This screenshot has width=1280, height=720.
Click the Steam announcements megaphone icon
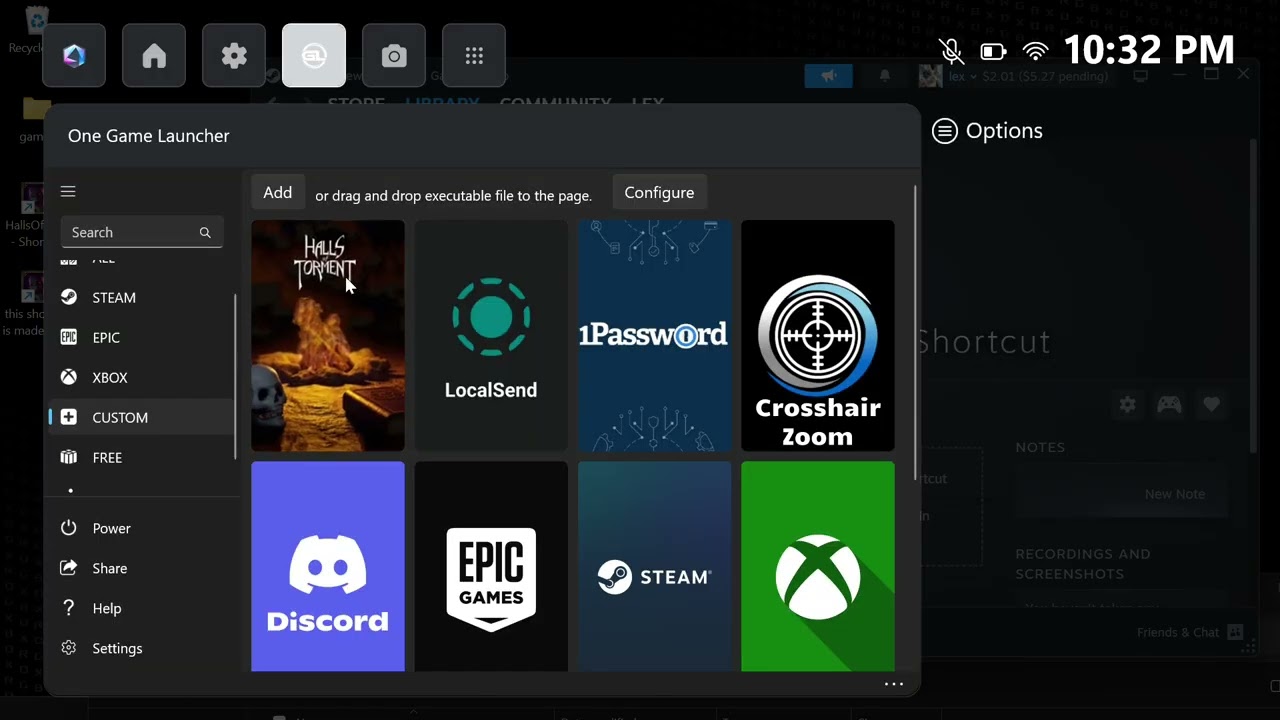[x=828, y=76]
